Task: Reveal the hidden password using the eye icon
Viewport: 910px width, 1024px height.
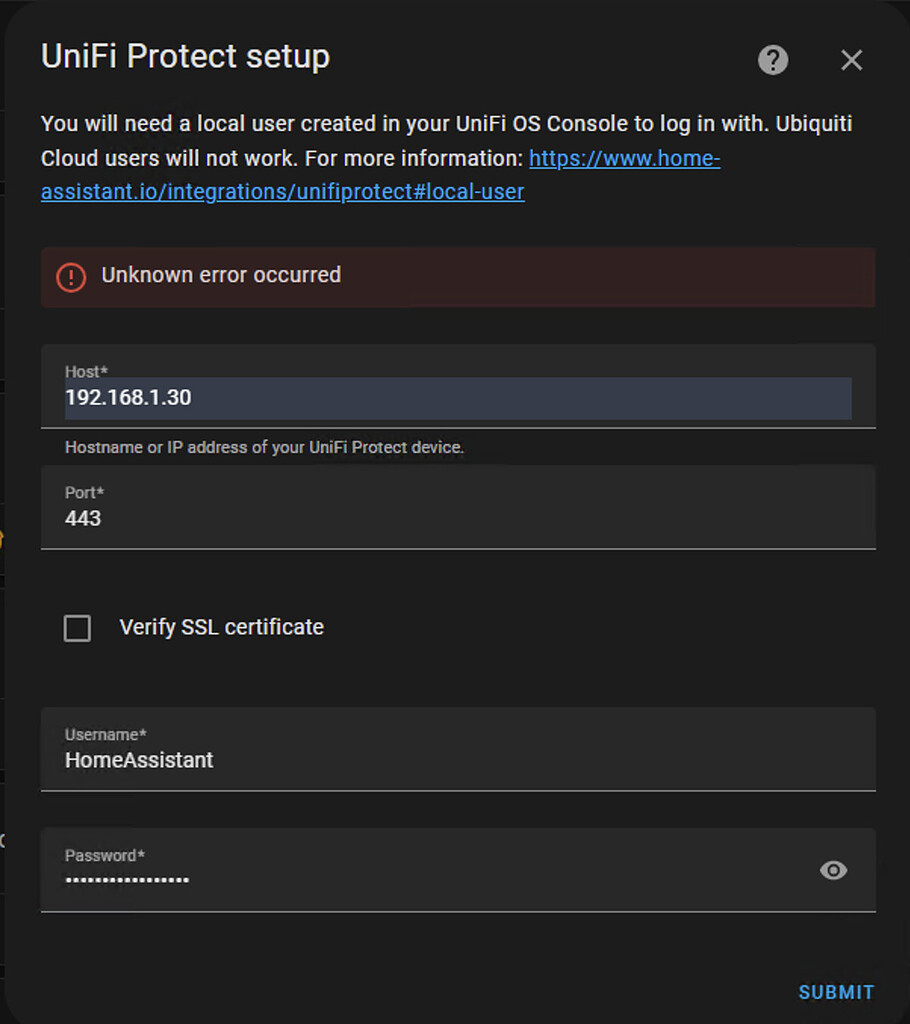Action: click(833, 870)
